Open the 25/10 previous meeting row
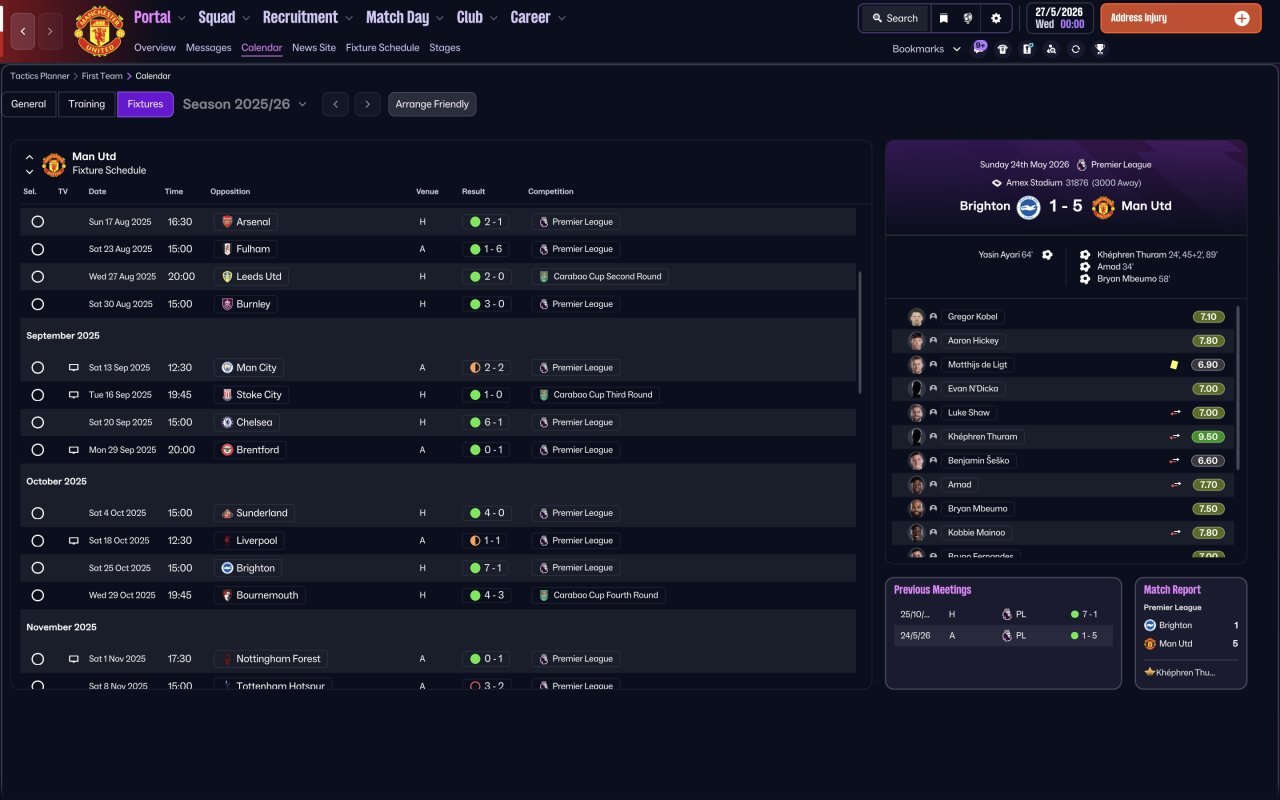 click(1003, 614)
